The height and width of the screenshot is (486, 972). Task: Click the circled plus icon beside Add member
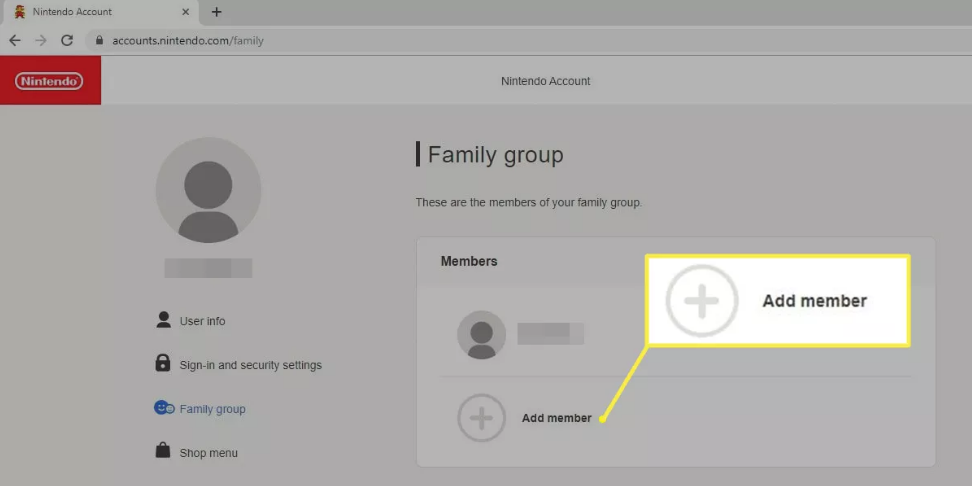(x=481, y=418)
